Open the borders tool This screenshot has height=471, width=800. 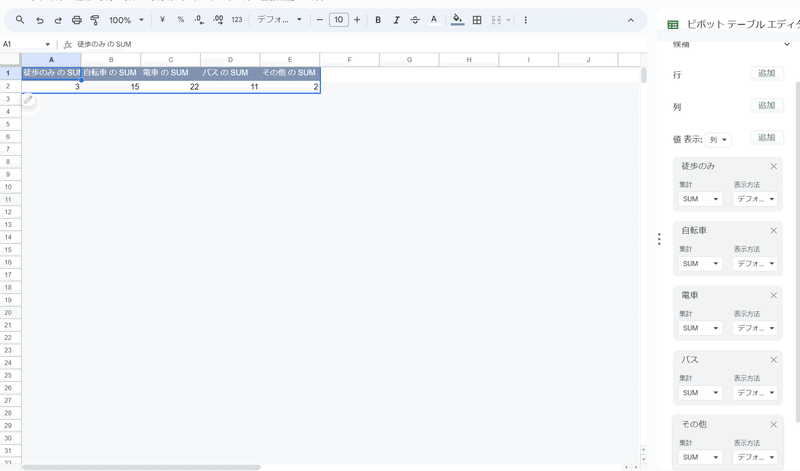(477, 20)
